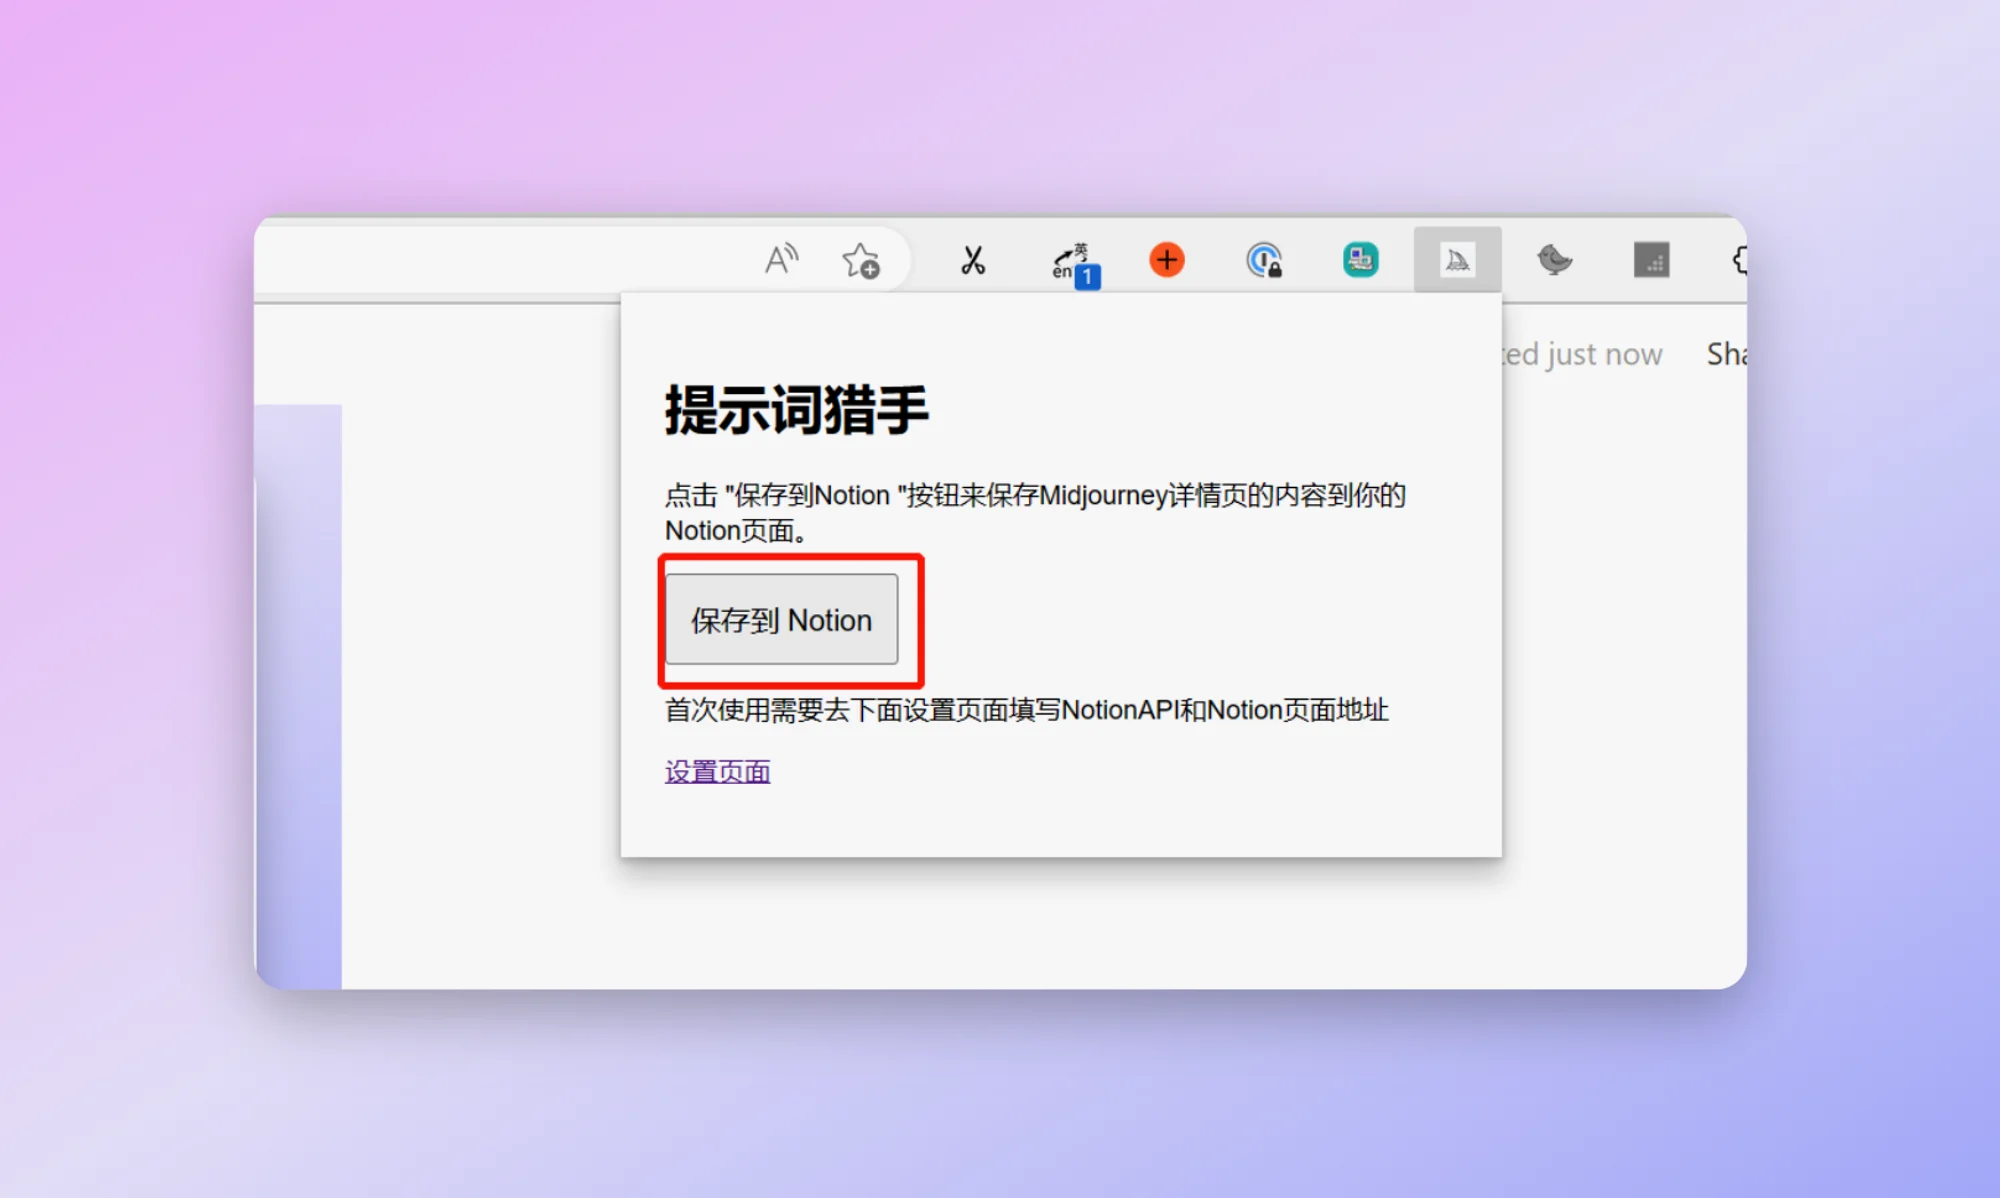Toggle the highlighted sailboat prompt hunter extension

point(1457,260)
